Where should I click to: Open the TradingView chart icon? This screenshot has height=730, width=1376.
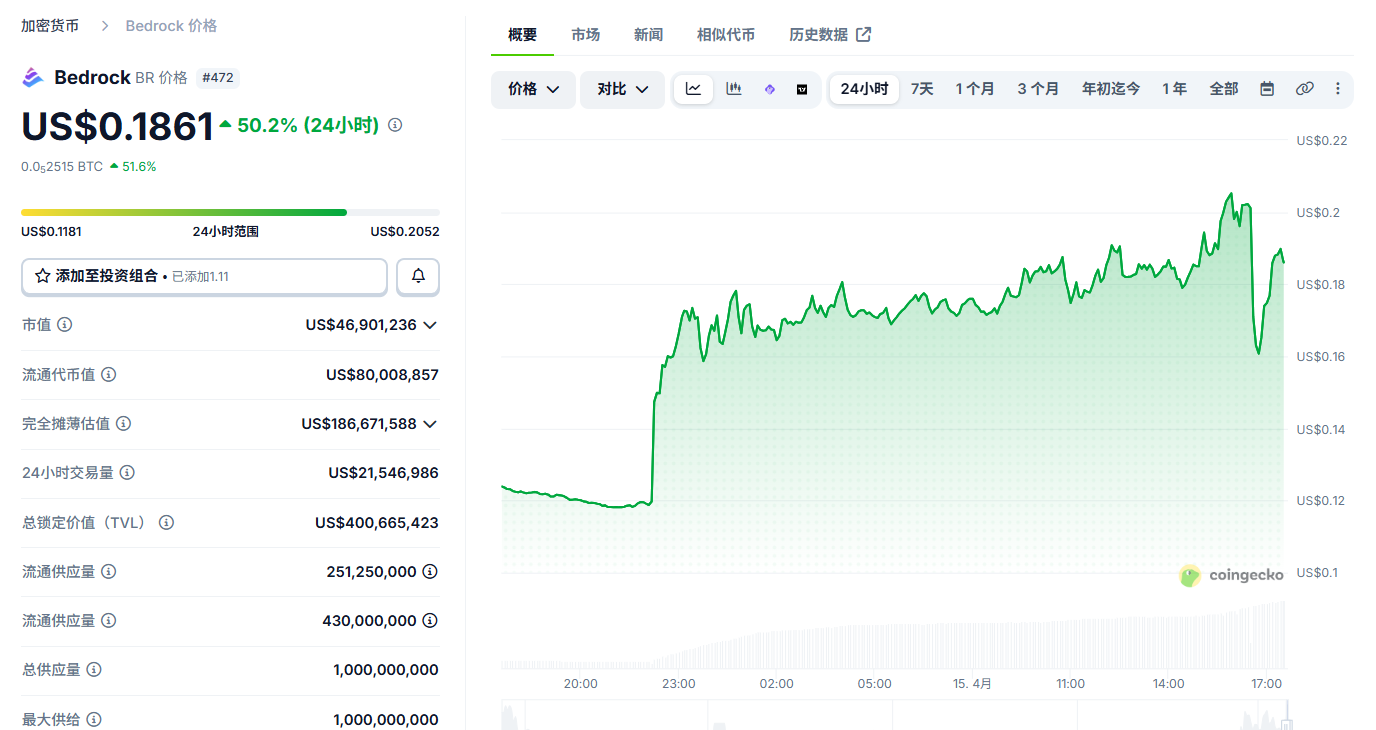click(x=802, y=89)
